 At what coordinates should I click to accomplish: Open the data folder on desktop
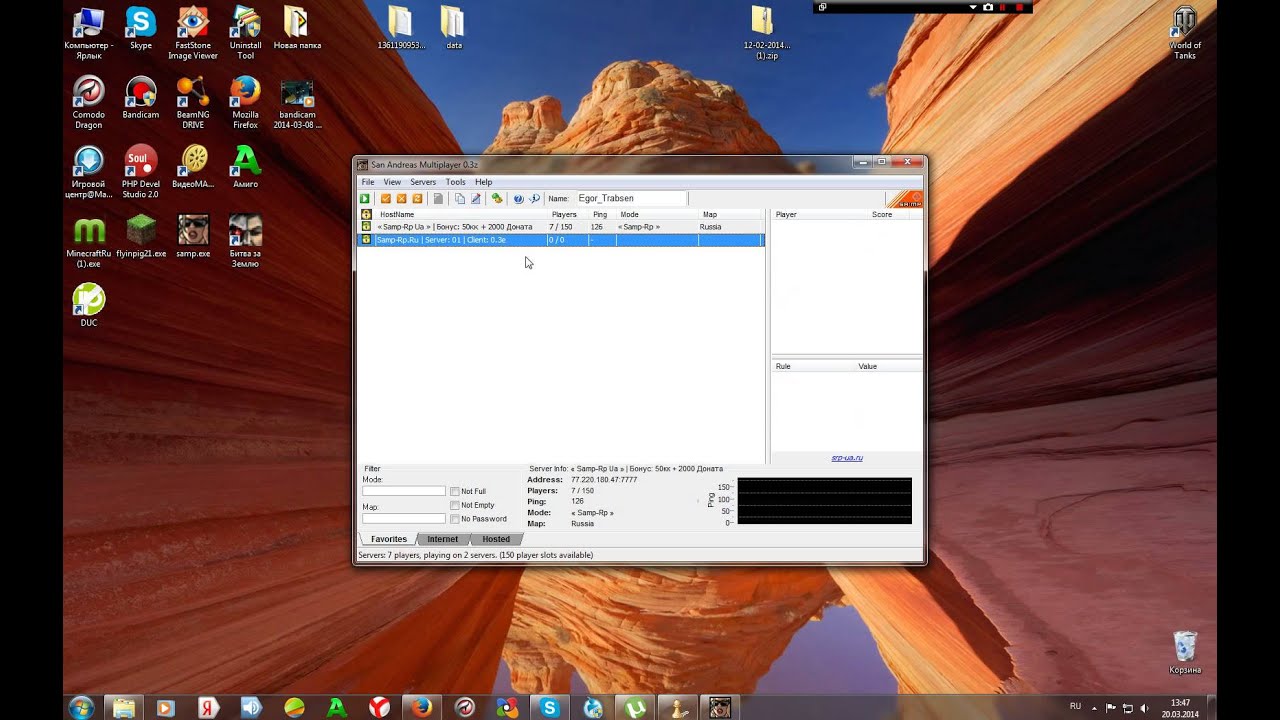pos(453,27)
